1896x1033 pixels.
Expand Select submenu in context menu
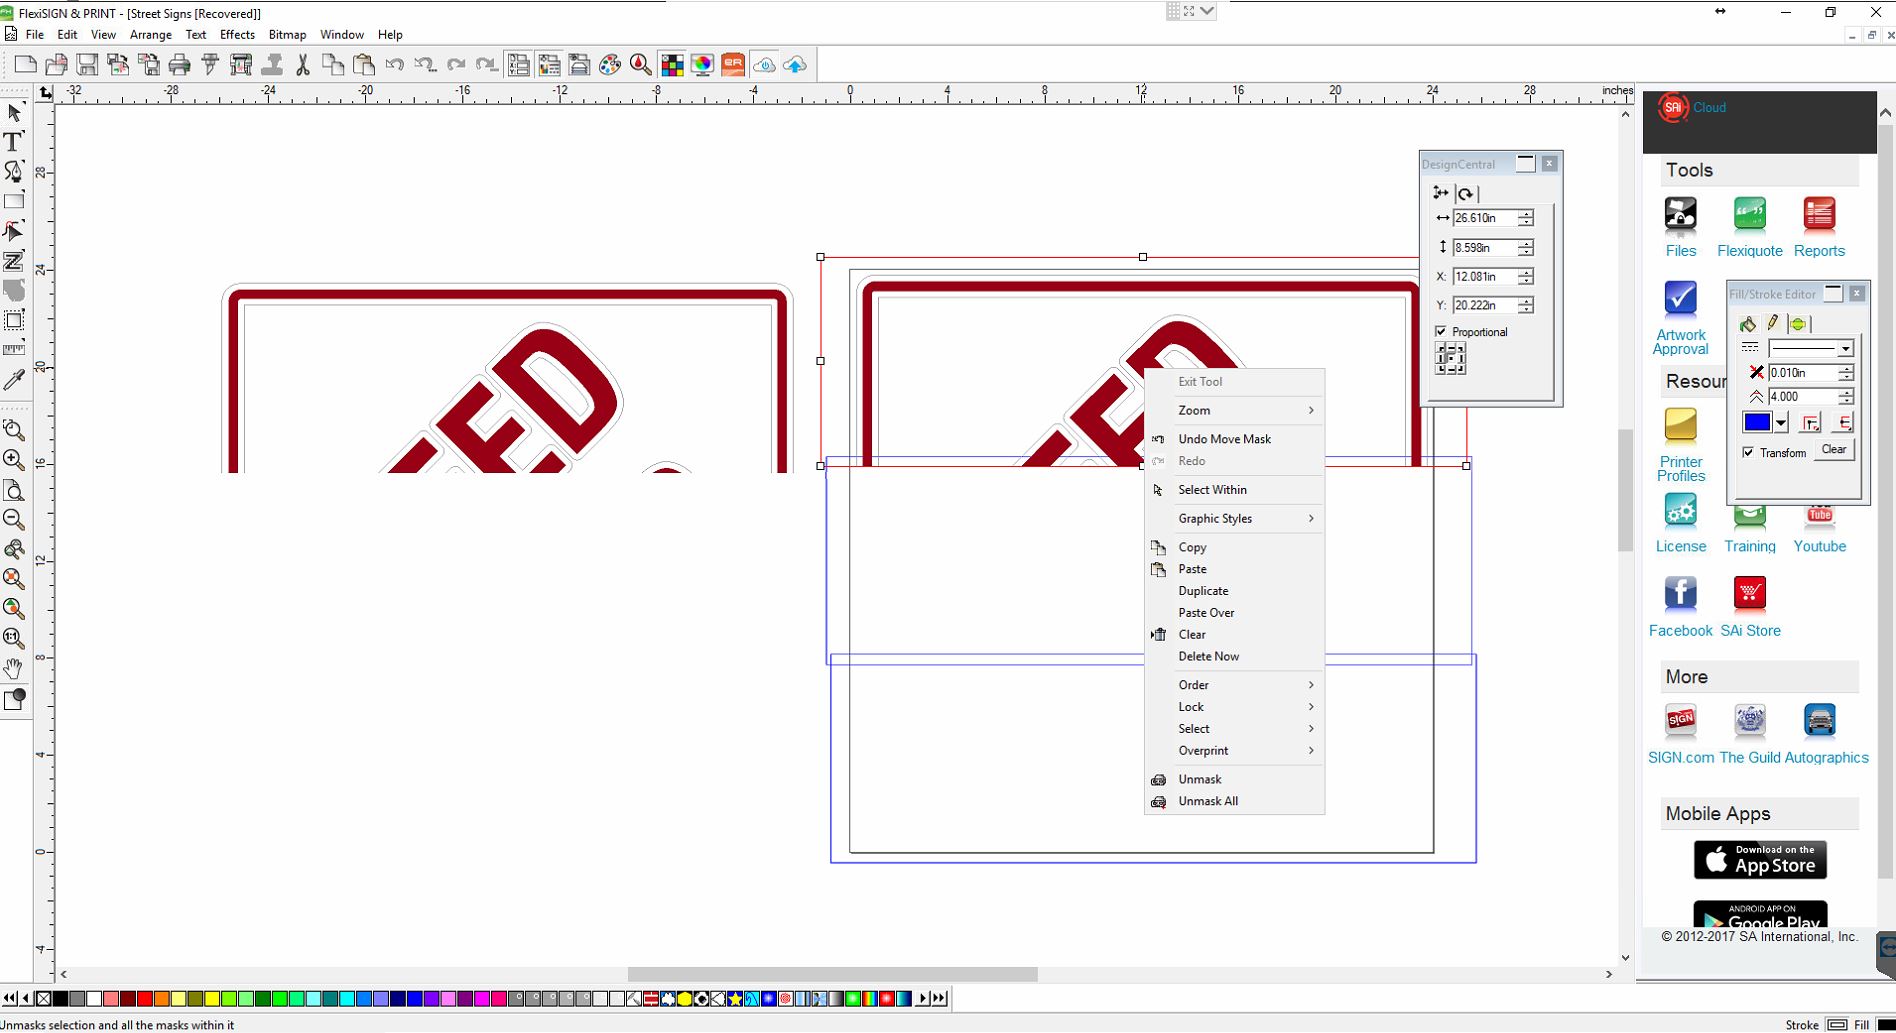click(1235, 729)
